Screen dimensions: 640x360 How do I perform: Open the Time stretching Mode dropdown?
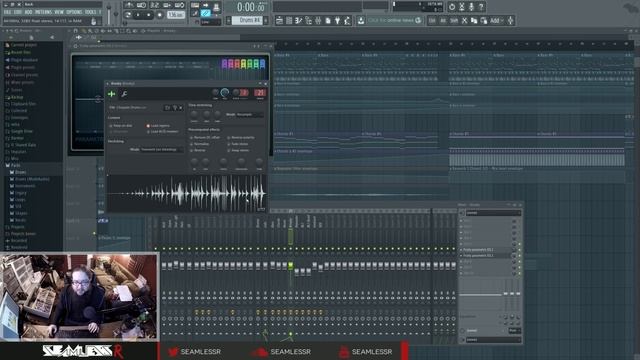point(250,115)
